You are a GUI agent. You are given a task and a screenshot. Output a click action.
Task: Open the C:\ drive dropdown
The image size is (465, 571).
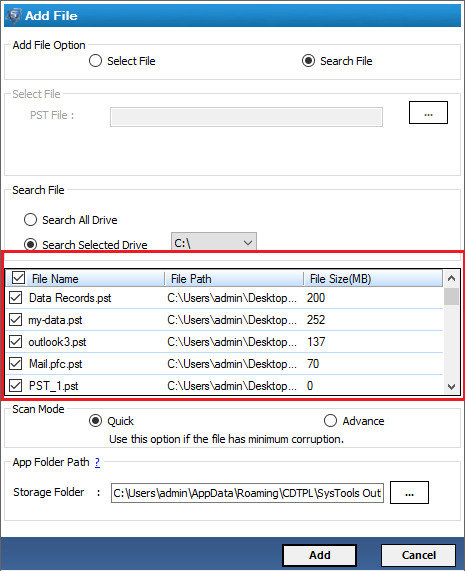click(x=214, y=242)
